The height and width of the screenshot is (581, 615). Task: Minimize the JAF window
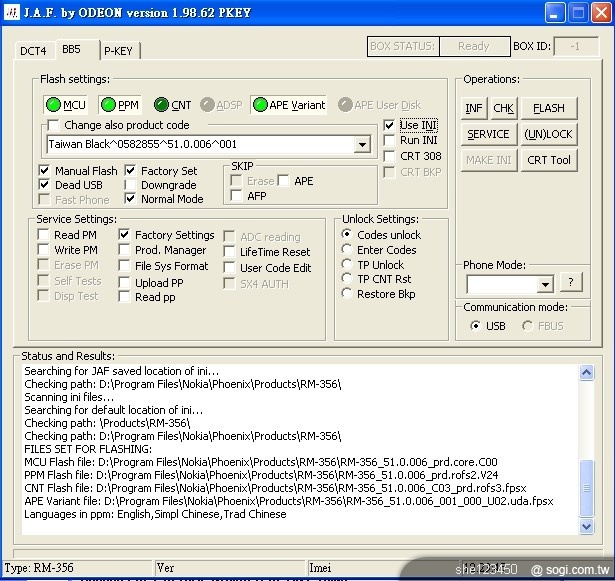tap(555, 13)
